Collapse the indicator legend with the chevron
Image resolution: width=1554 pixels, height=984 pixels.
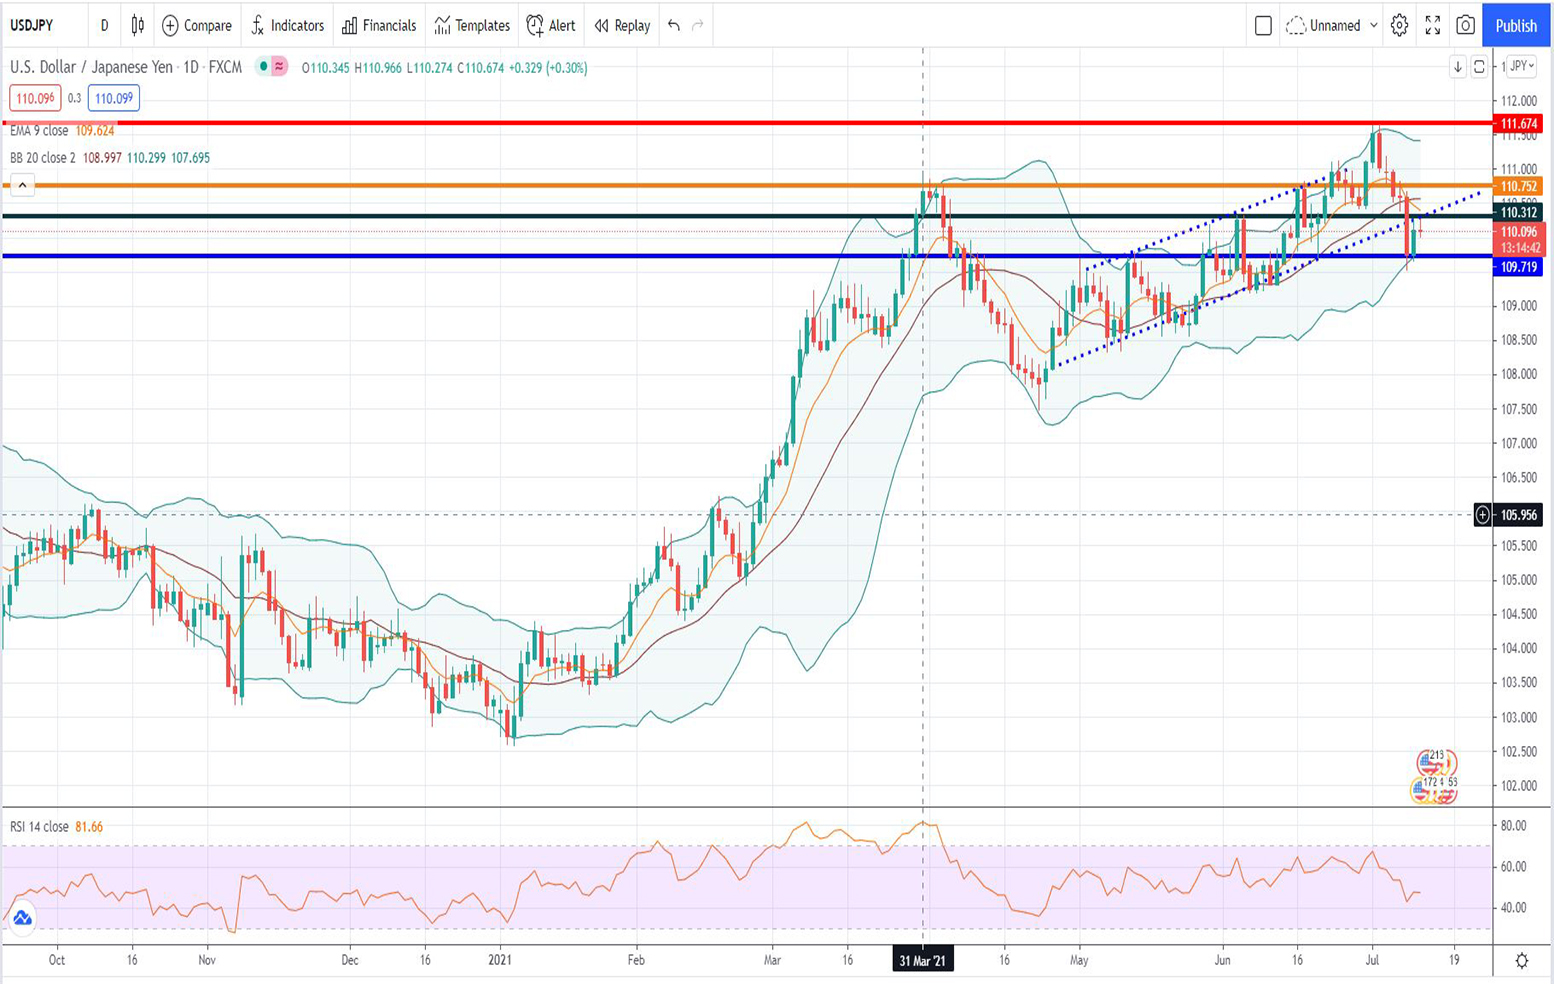click(x=22, y=185)
